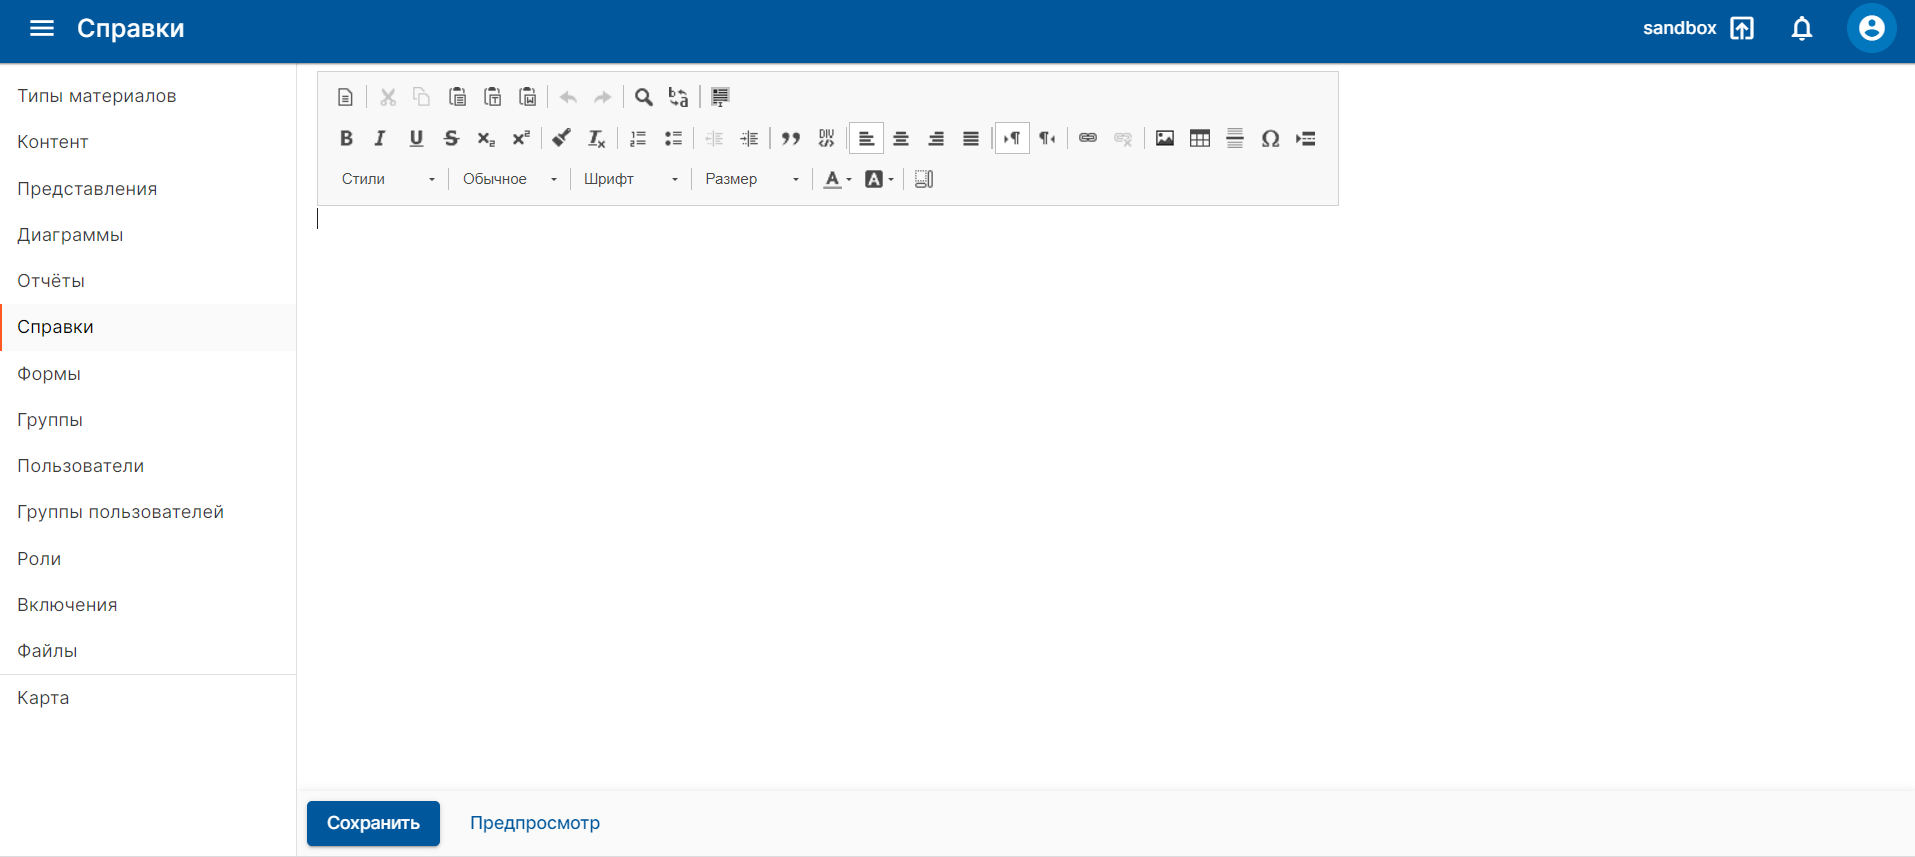The image size is (1915, 857).
Task: Select Справки in sidebar
Action: 148,327
